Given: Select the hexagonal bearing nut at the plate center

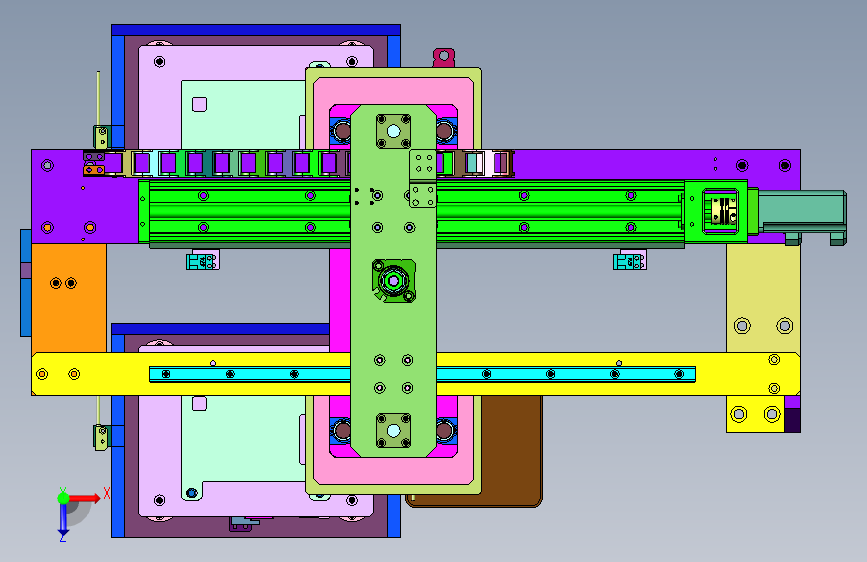Looking at the screenshot, I should pos(393,281).
